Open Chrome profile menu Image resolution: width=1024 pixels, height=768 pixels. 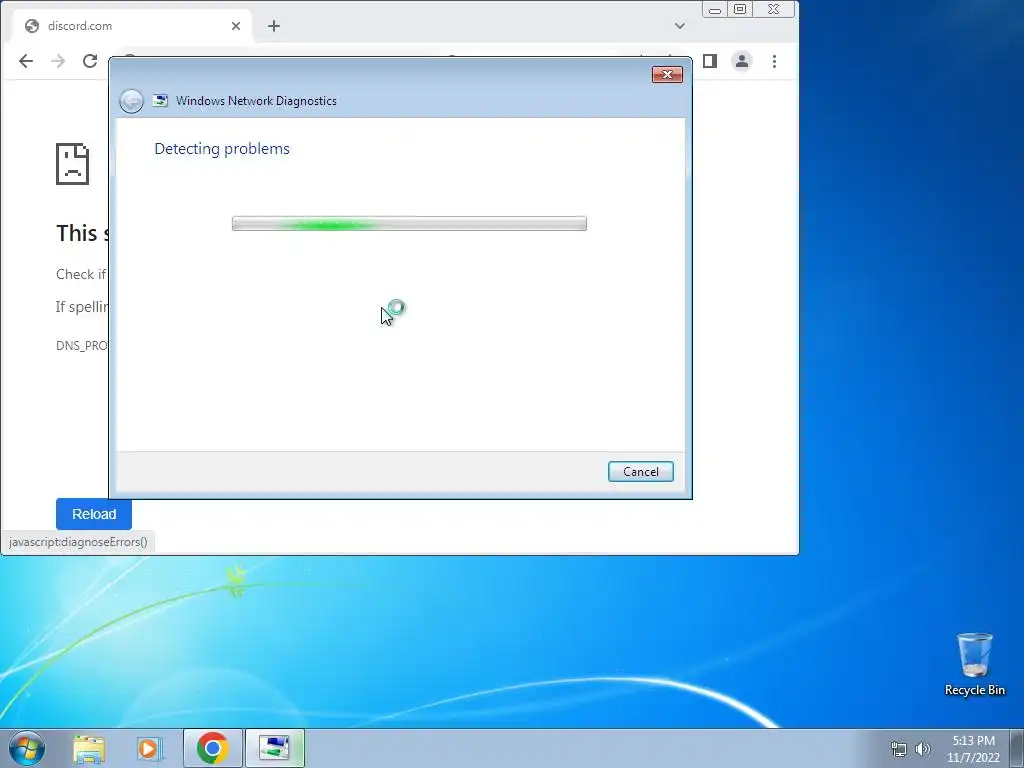742,61
